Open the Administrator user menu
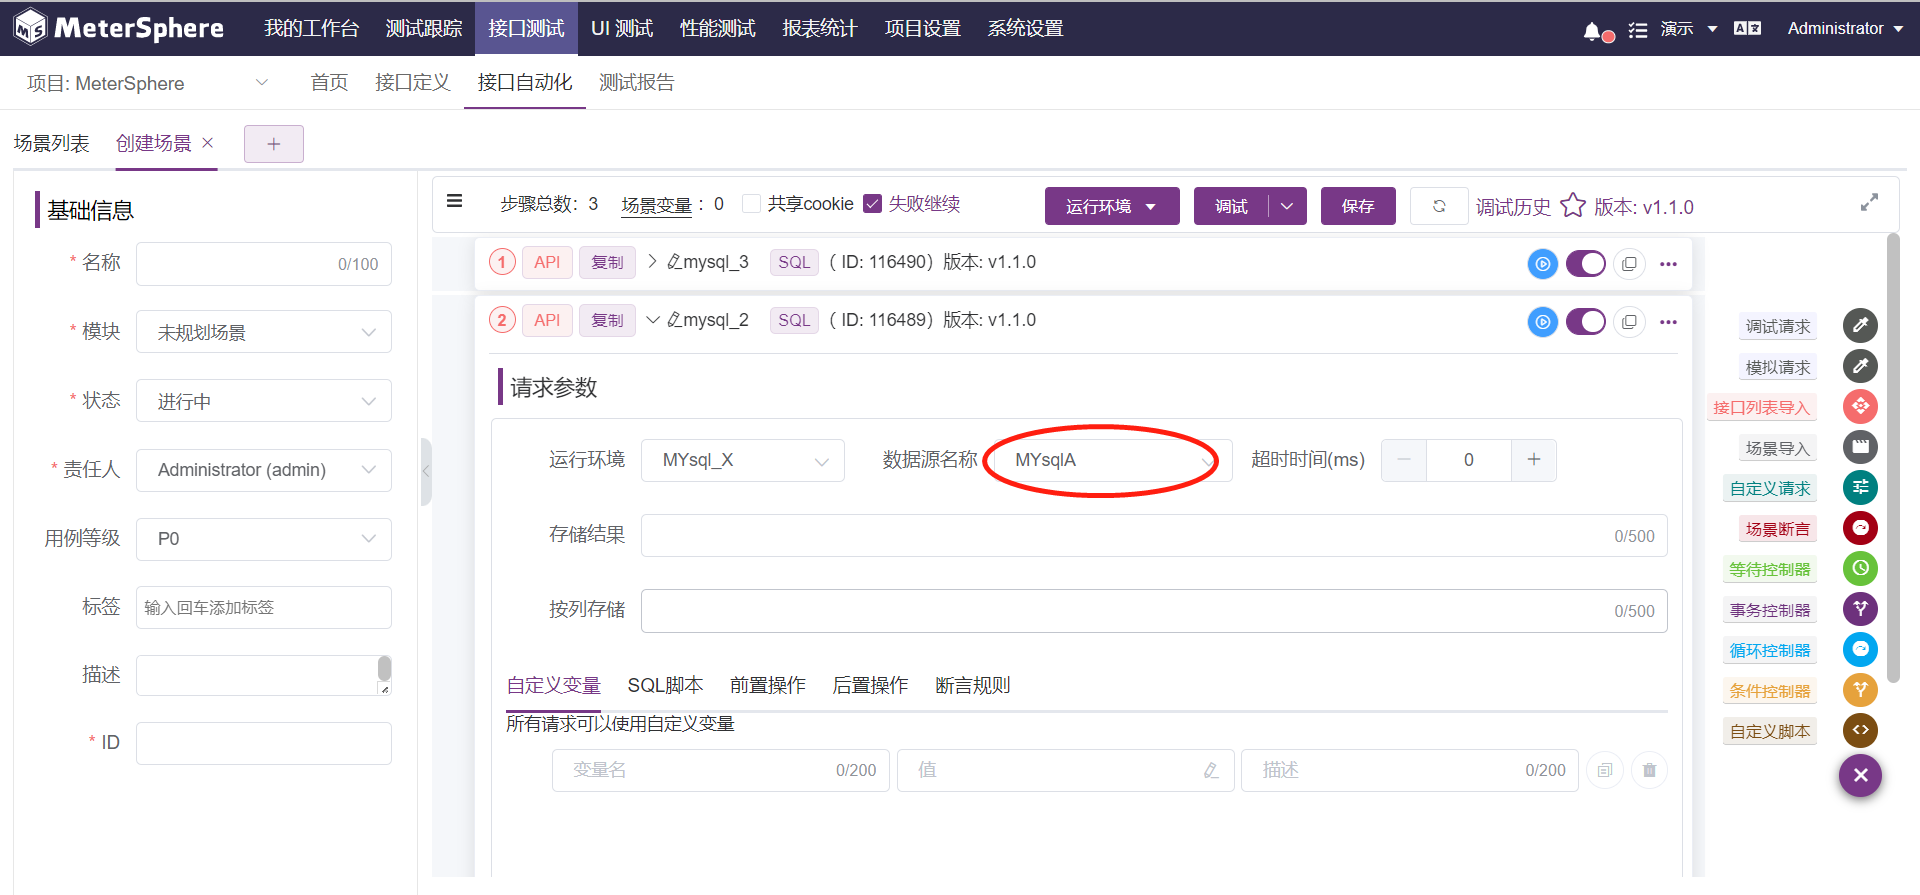 1845,29
